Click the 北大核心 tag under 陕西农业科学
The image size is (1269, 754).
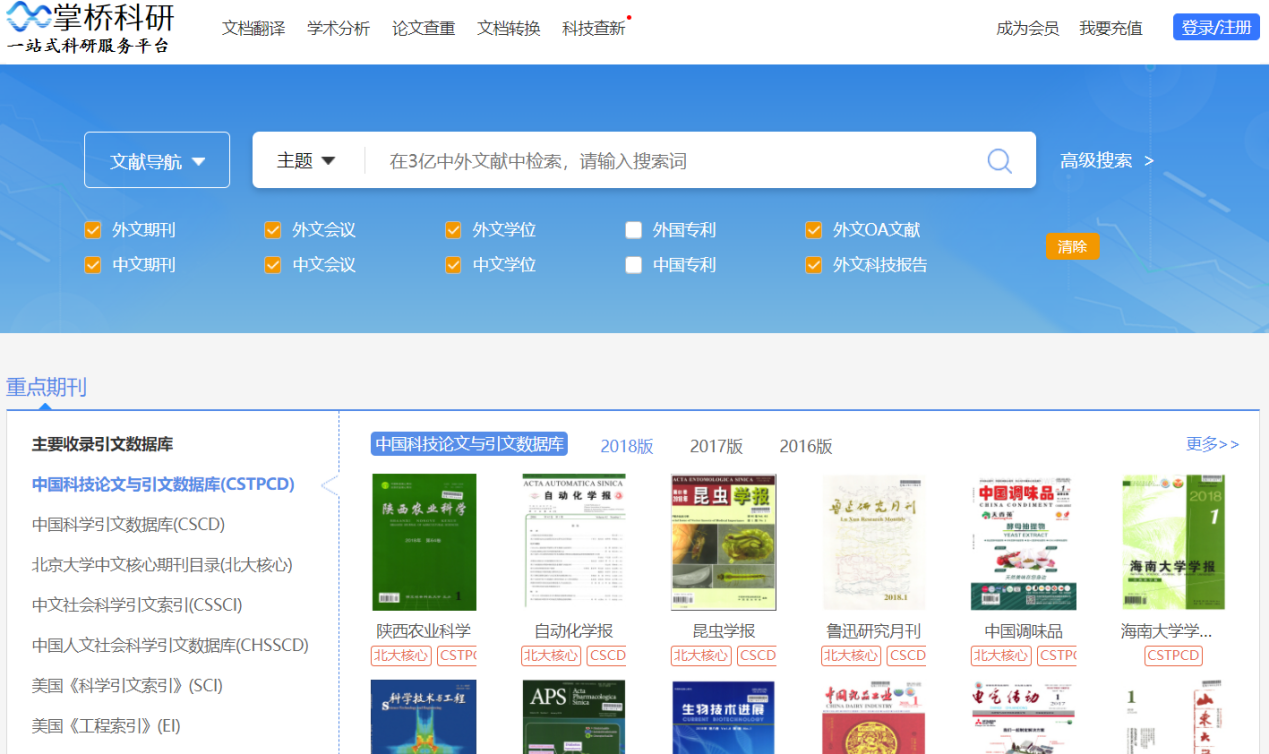coord(401,656)
